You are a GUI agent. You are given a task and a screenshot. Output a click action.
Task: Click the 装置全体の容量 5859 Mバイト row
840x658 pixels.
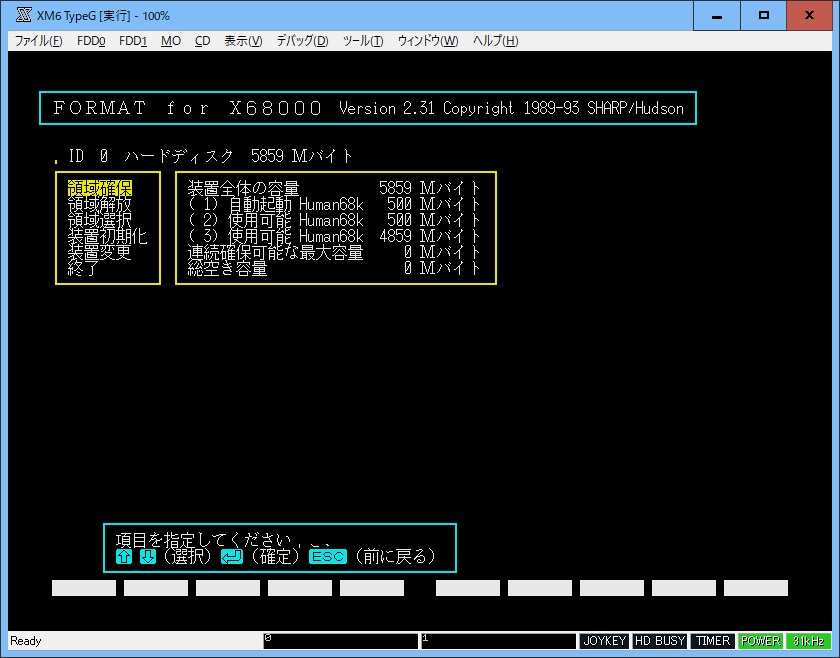point(334,188)
